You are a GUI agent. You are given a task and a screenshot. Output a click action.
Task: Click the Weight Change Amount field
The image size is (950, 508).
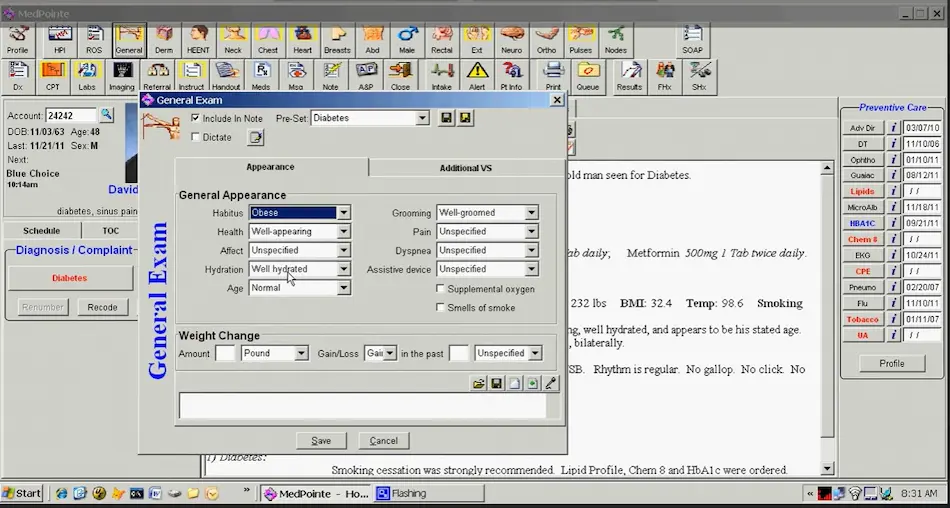tap(226, 353)
